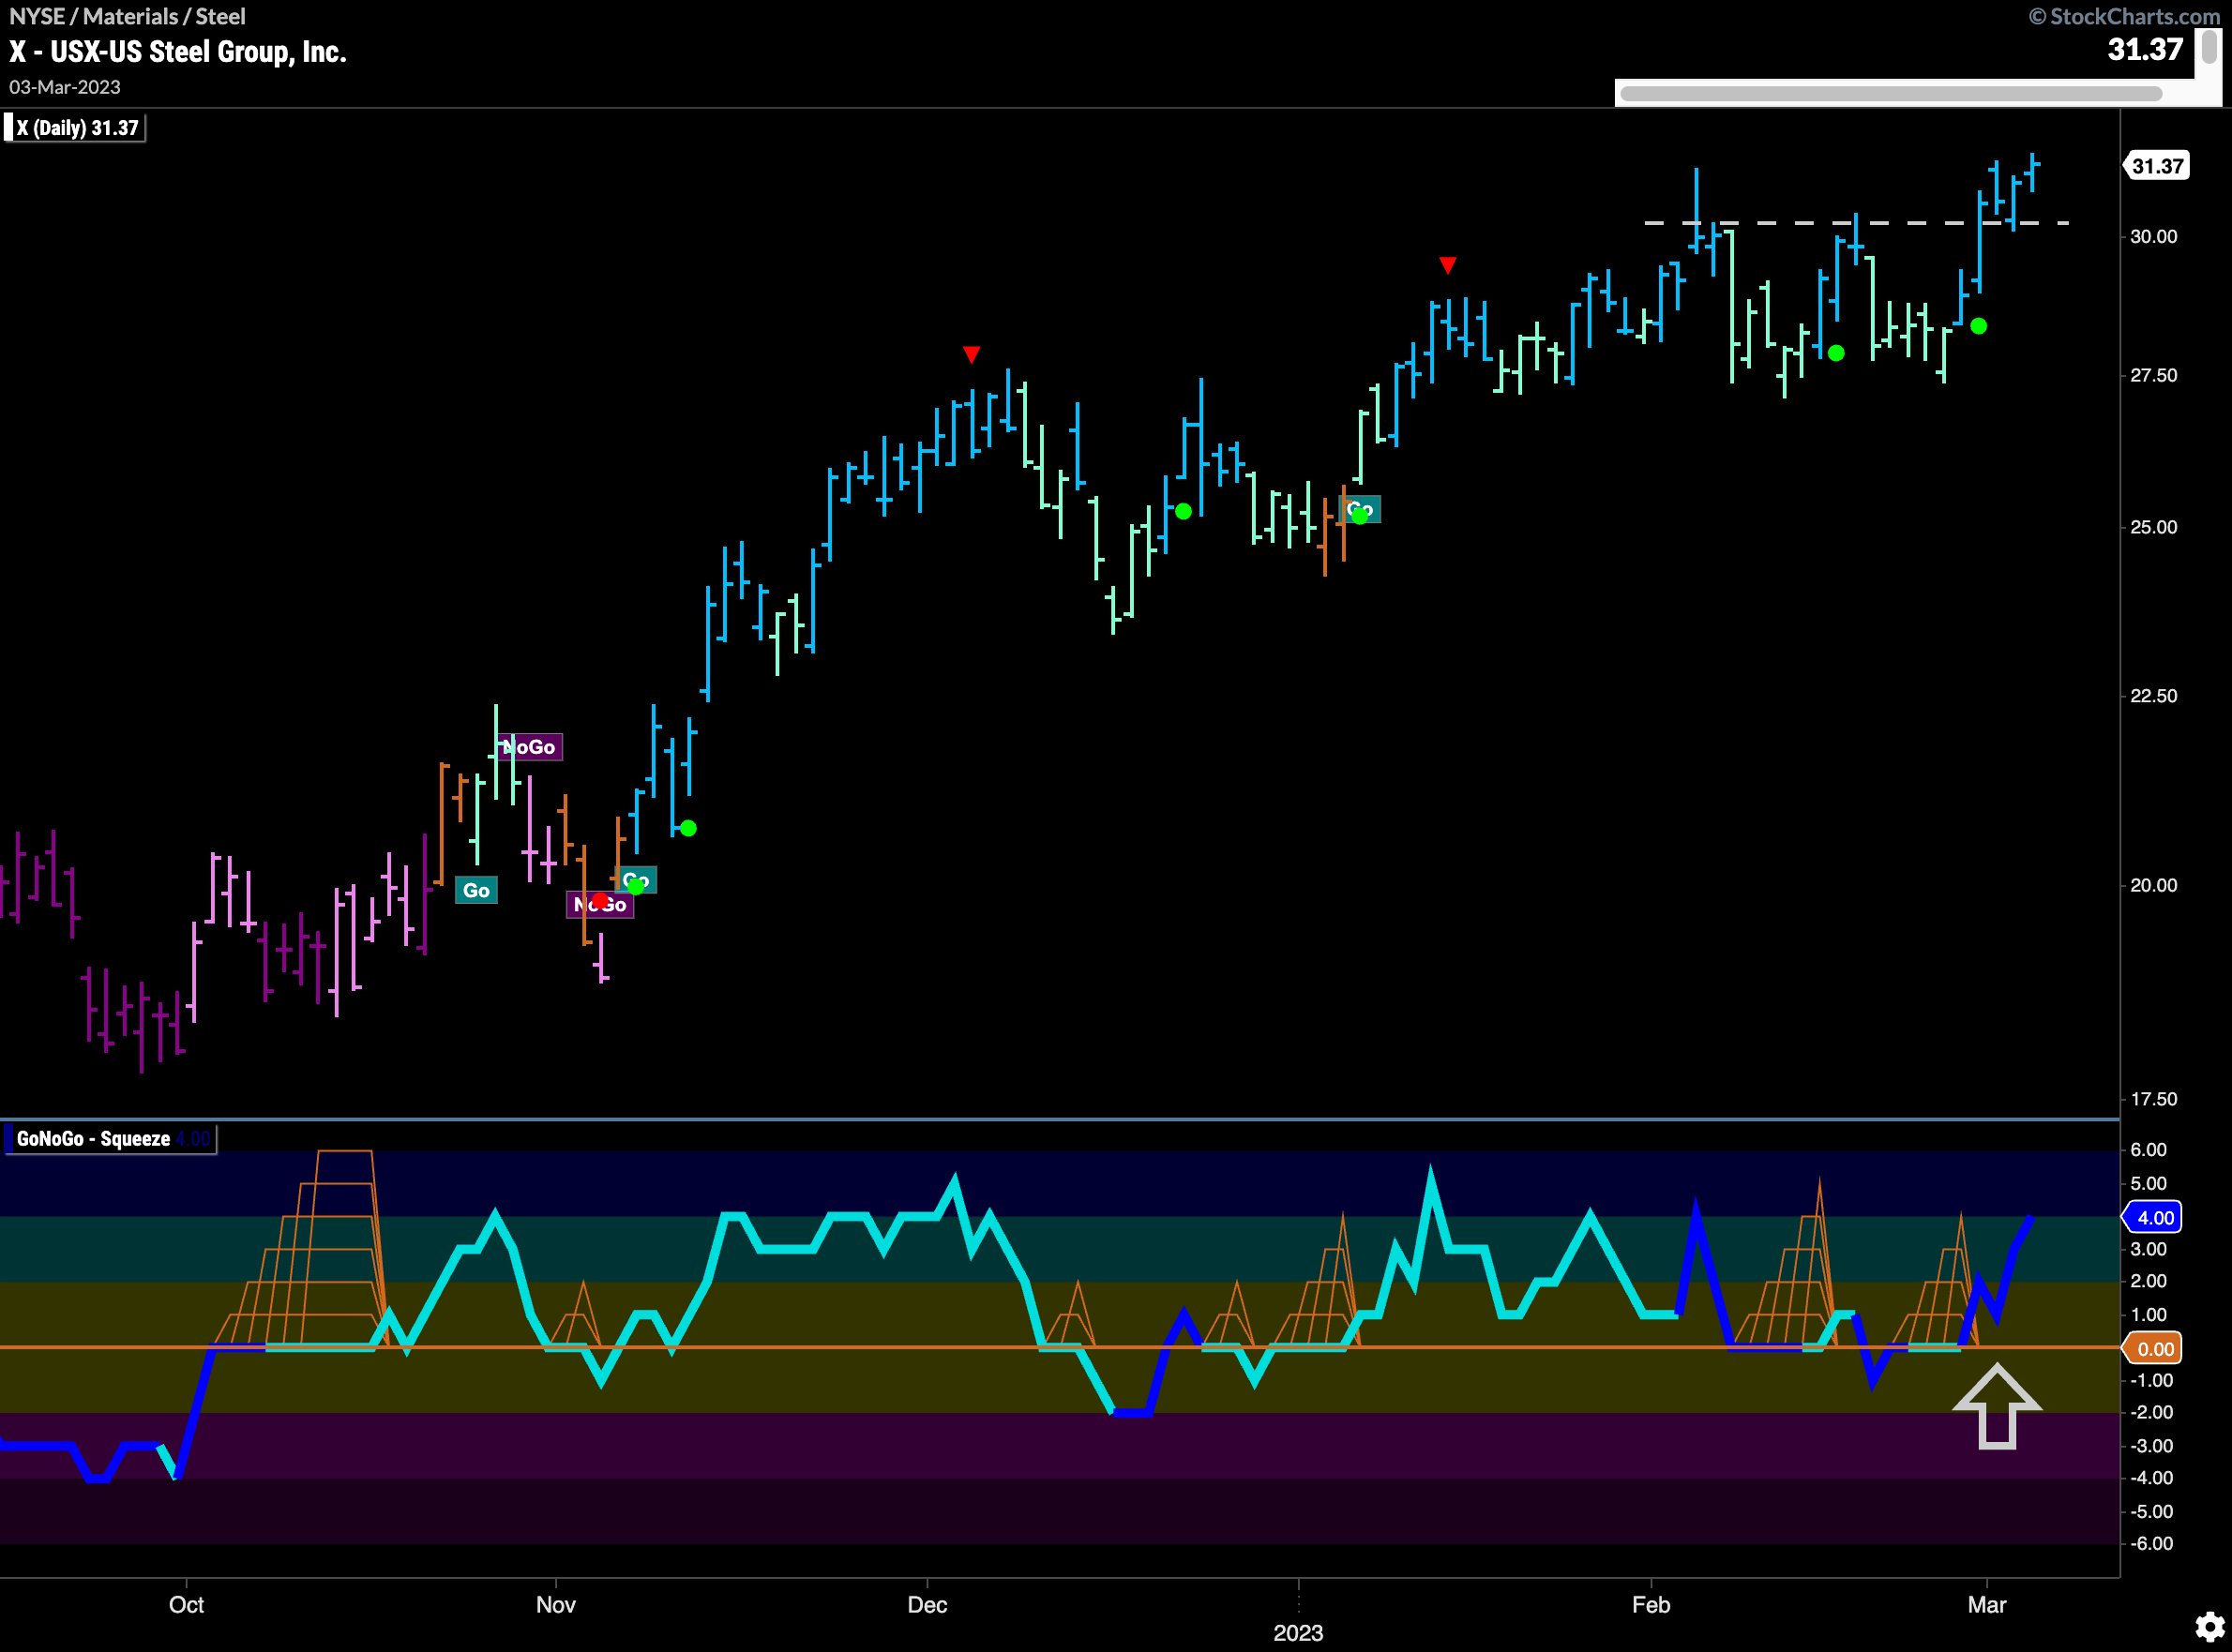Click the 'NYSE / Materials / Steel' breadcrumb text
Viewport: 2232px width, 1652px height.
pos(127,17)
